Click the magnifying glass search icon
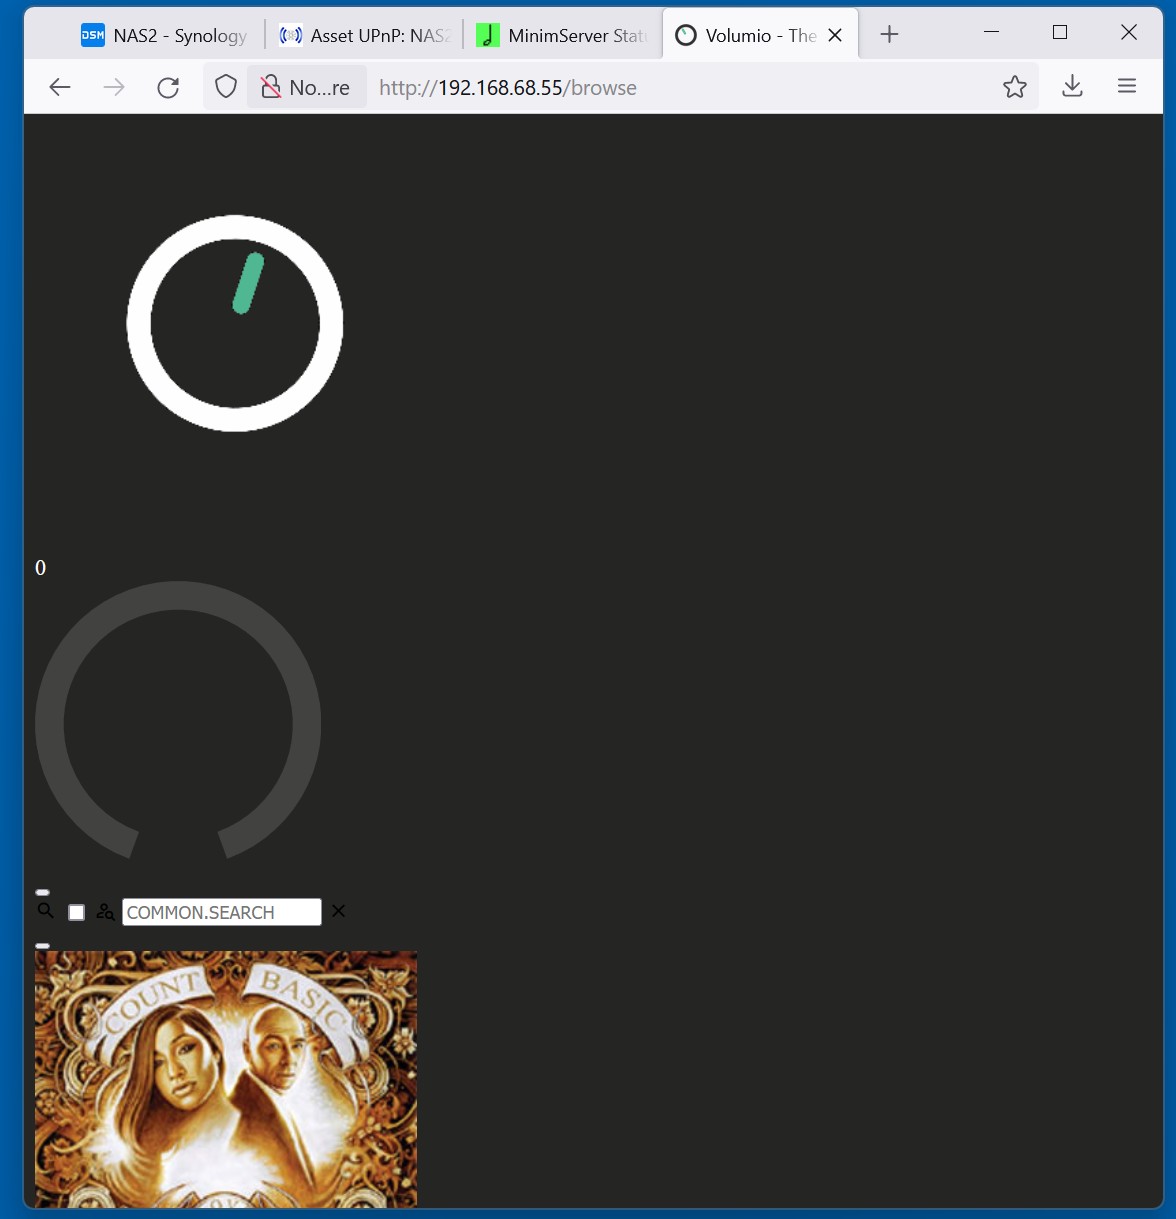This screenshot has width=1176, height=1219. [45, 911]
